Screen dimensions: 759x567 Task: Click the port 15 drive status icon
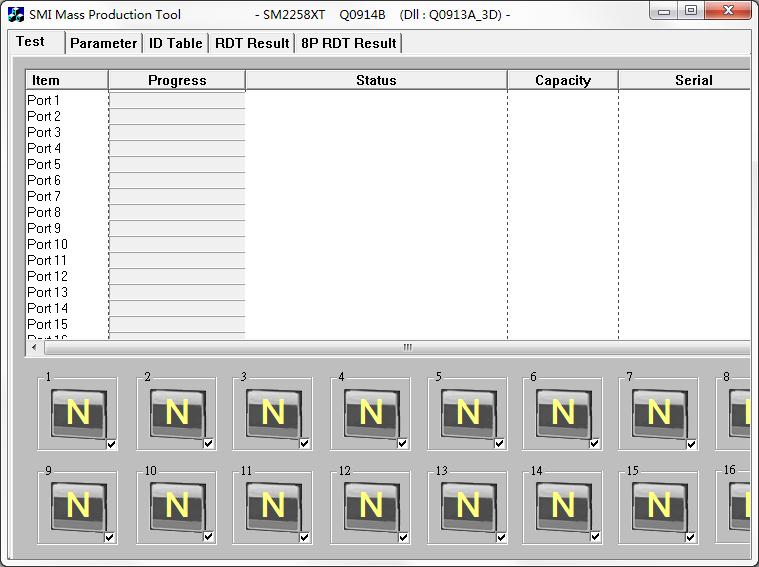pyautogui.click(x=658, y=505)
